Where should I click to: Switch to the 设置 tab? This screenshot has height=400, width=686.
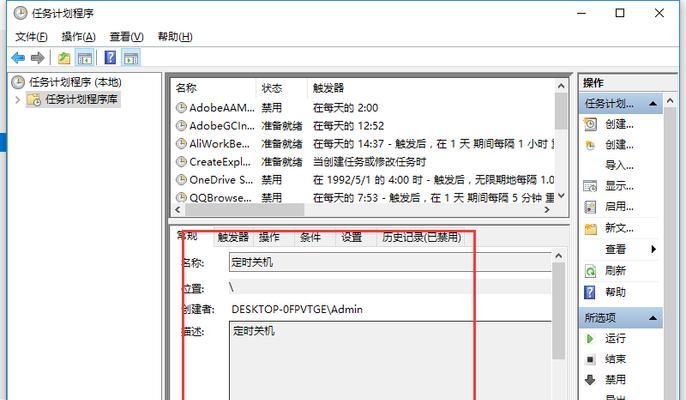352,238
